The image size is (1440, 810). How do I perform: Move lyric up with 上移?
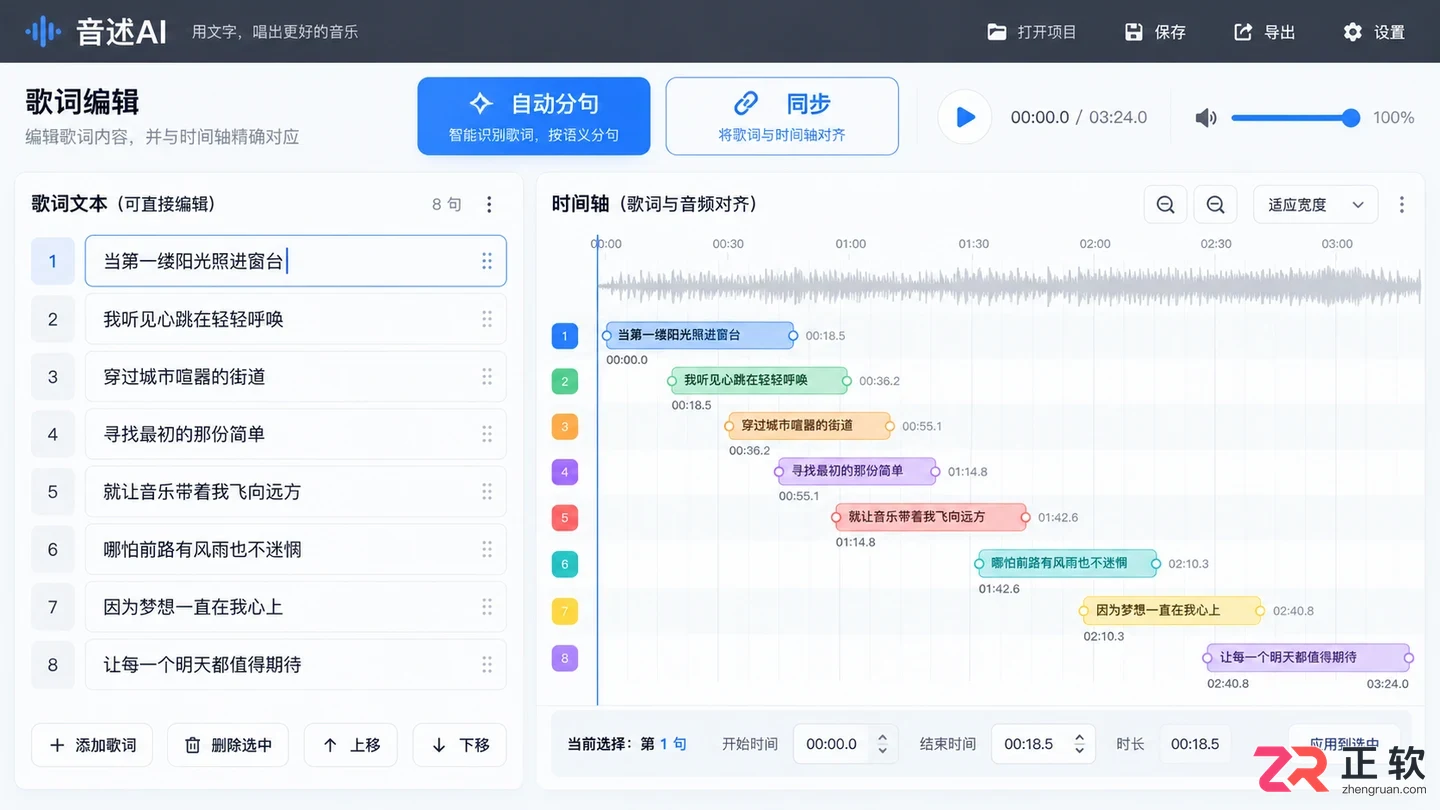click(351, 745)
